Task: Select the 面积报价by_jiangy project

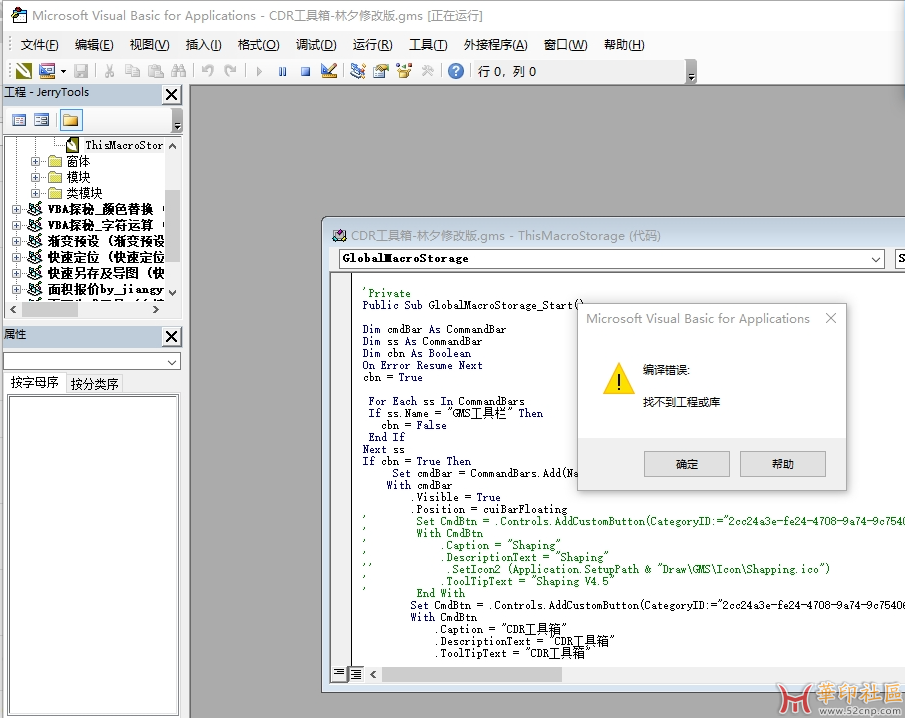Action: [105, 289]
